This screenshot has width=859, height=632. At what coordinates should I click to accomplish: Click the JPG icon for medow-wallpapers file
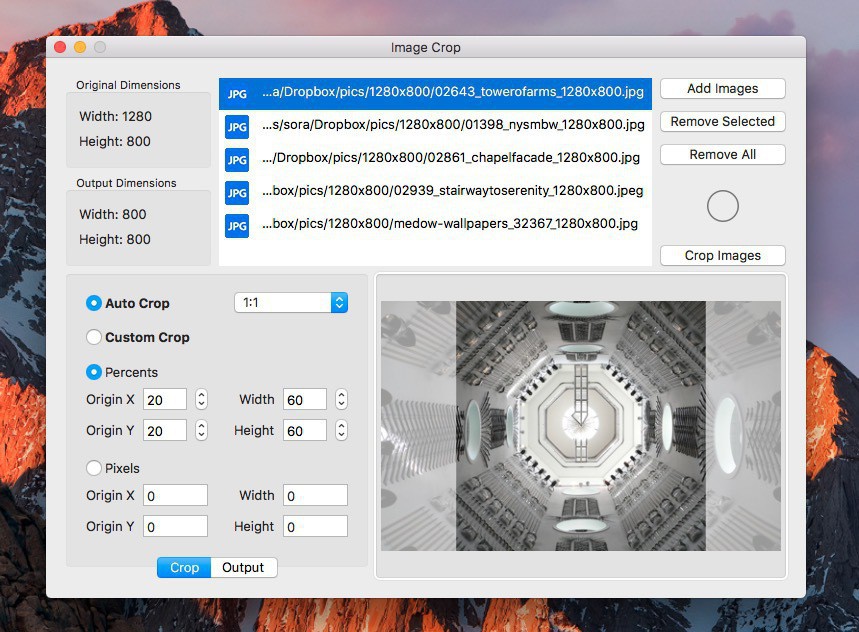pos(237,226)
